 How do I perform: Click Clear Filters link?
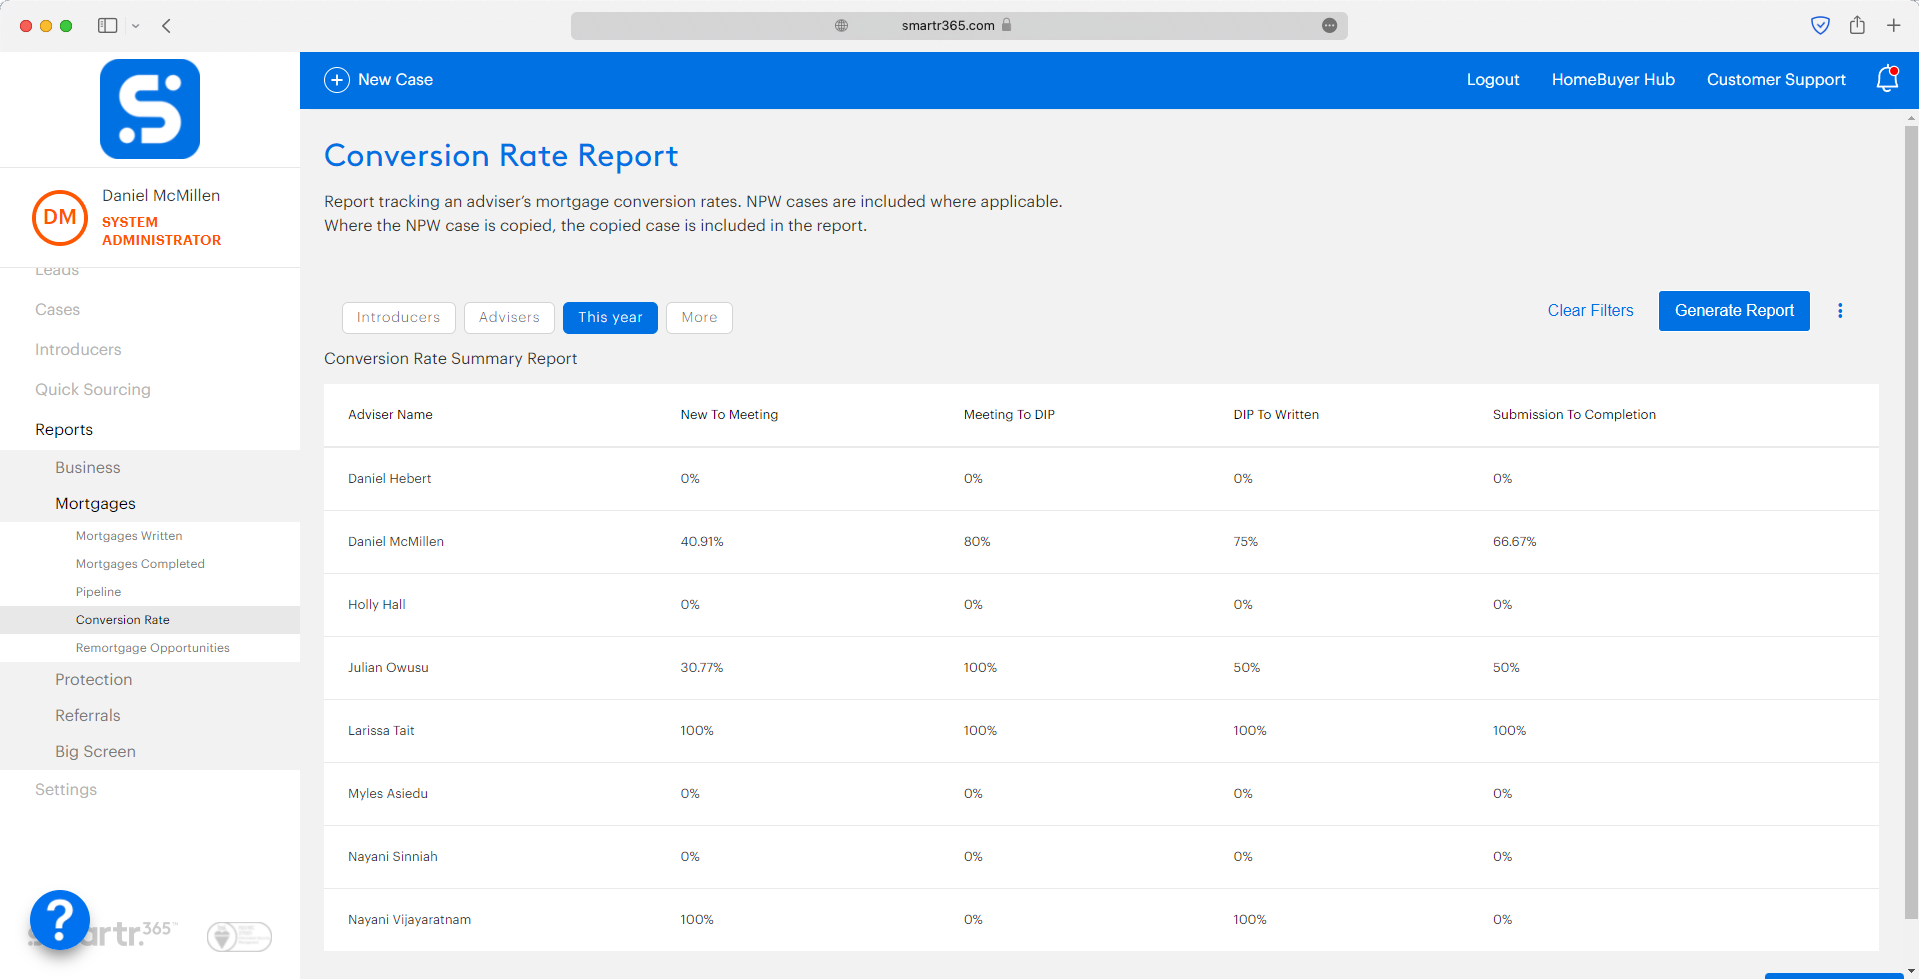(x=1590, y=311)
